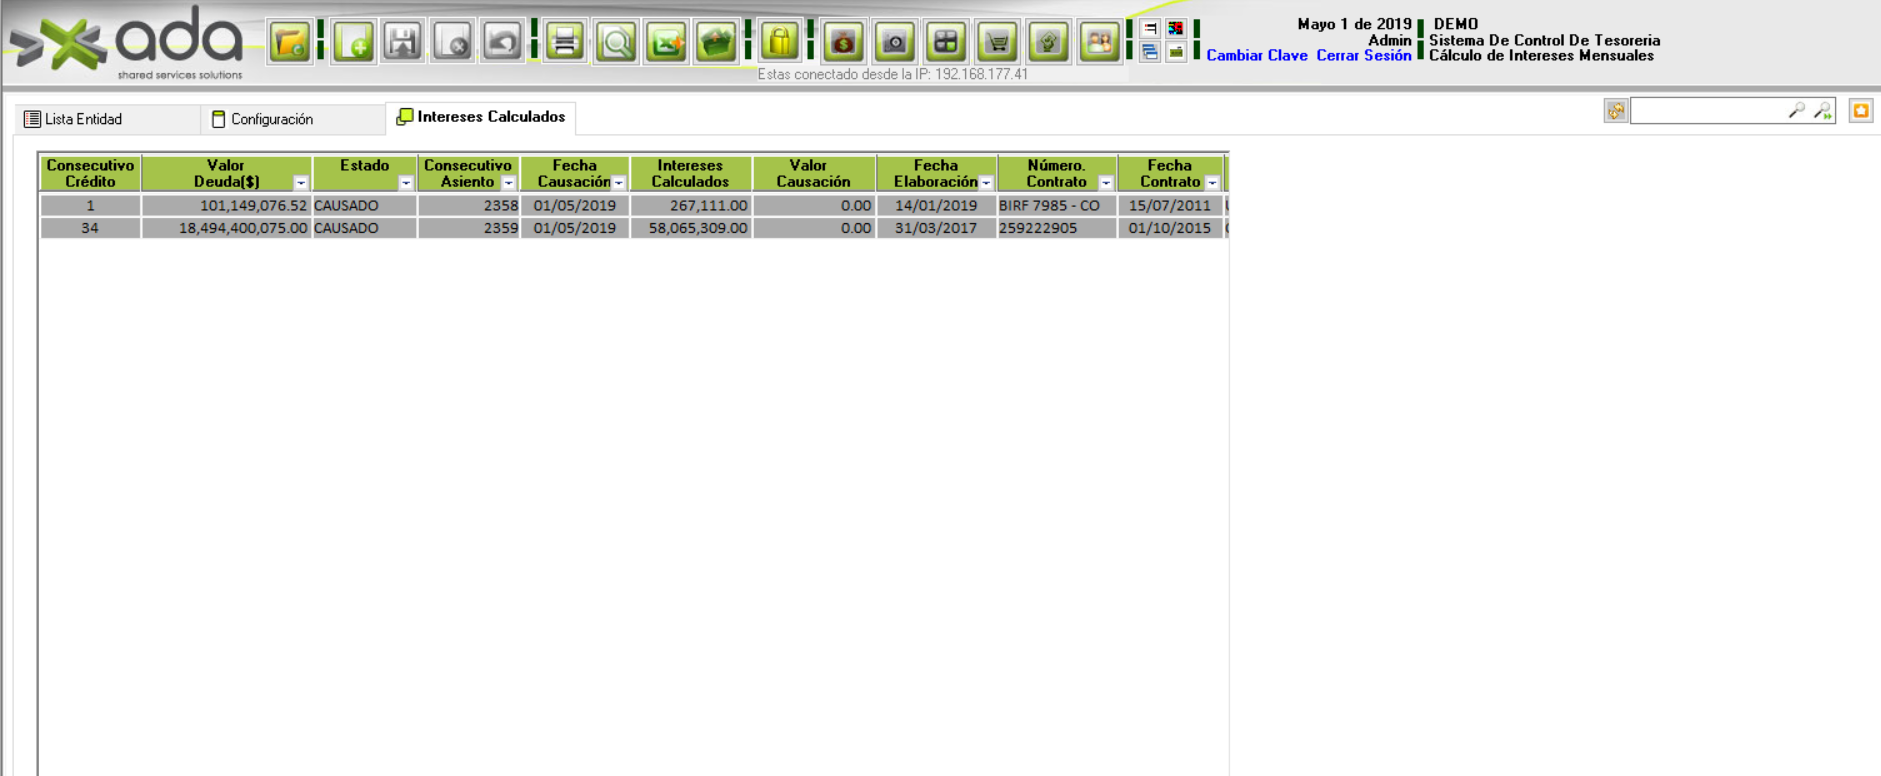Open the magnifying glass search toolbar icon
This screenshot has width=1881, height=776.
pyautogui.click(x=616, y=43)
